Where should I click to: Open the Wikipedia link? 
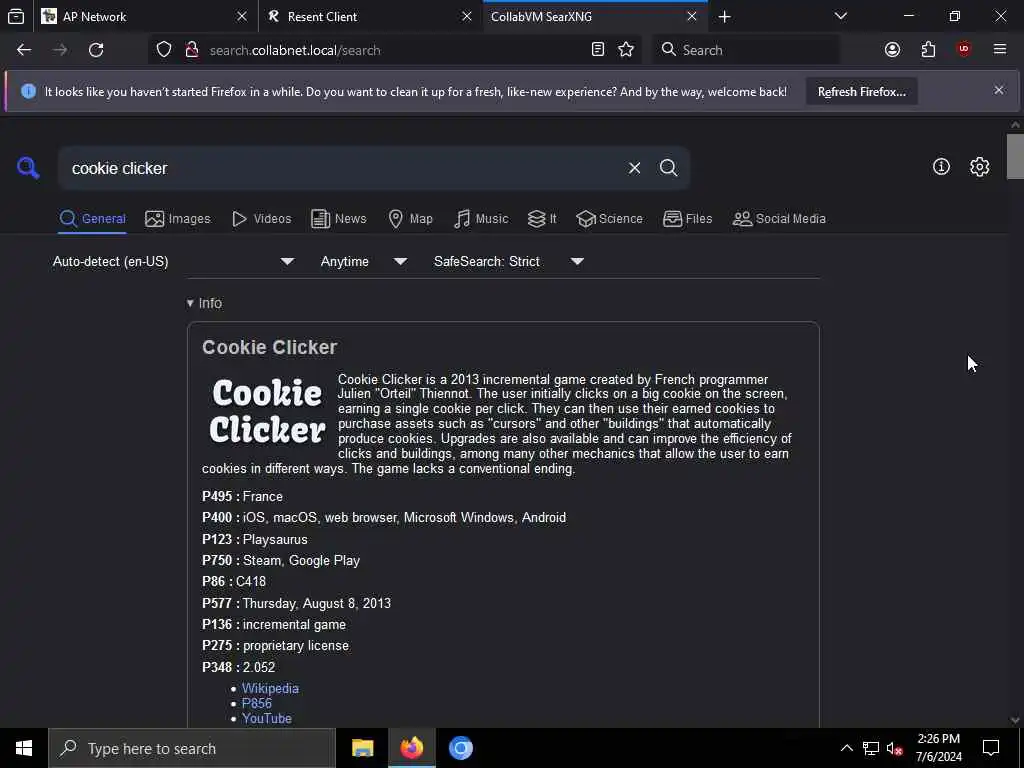[x=270, y=688]
